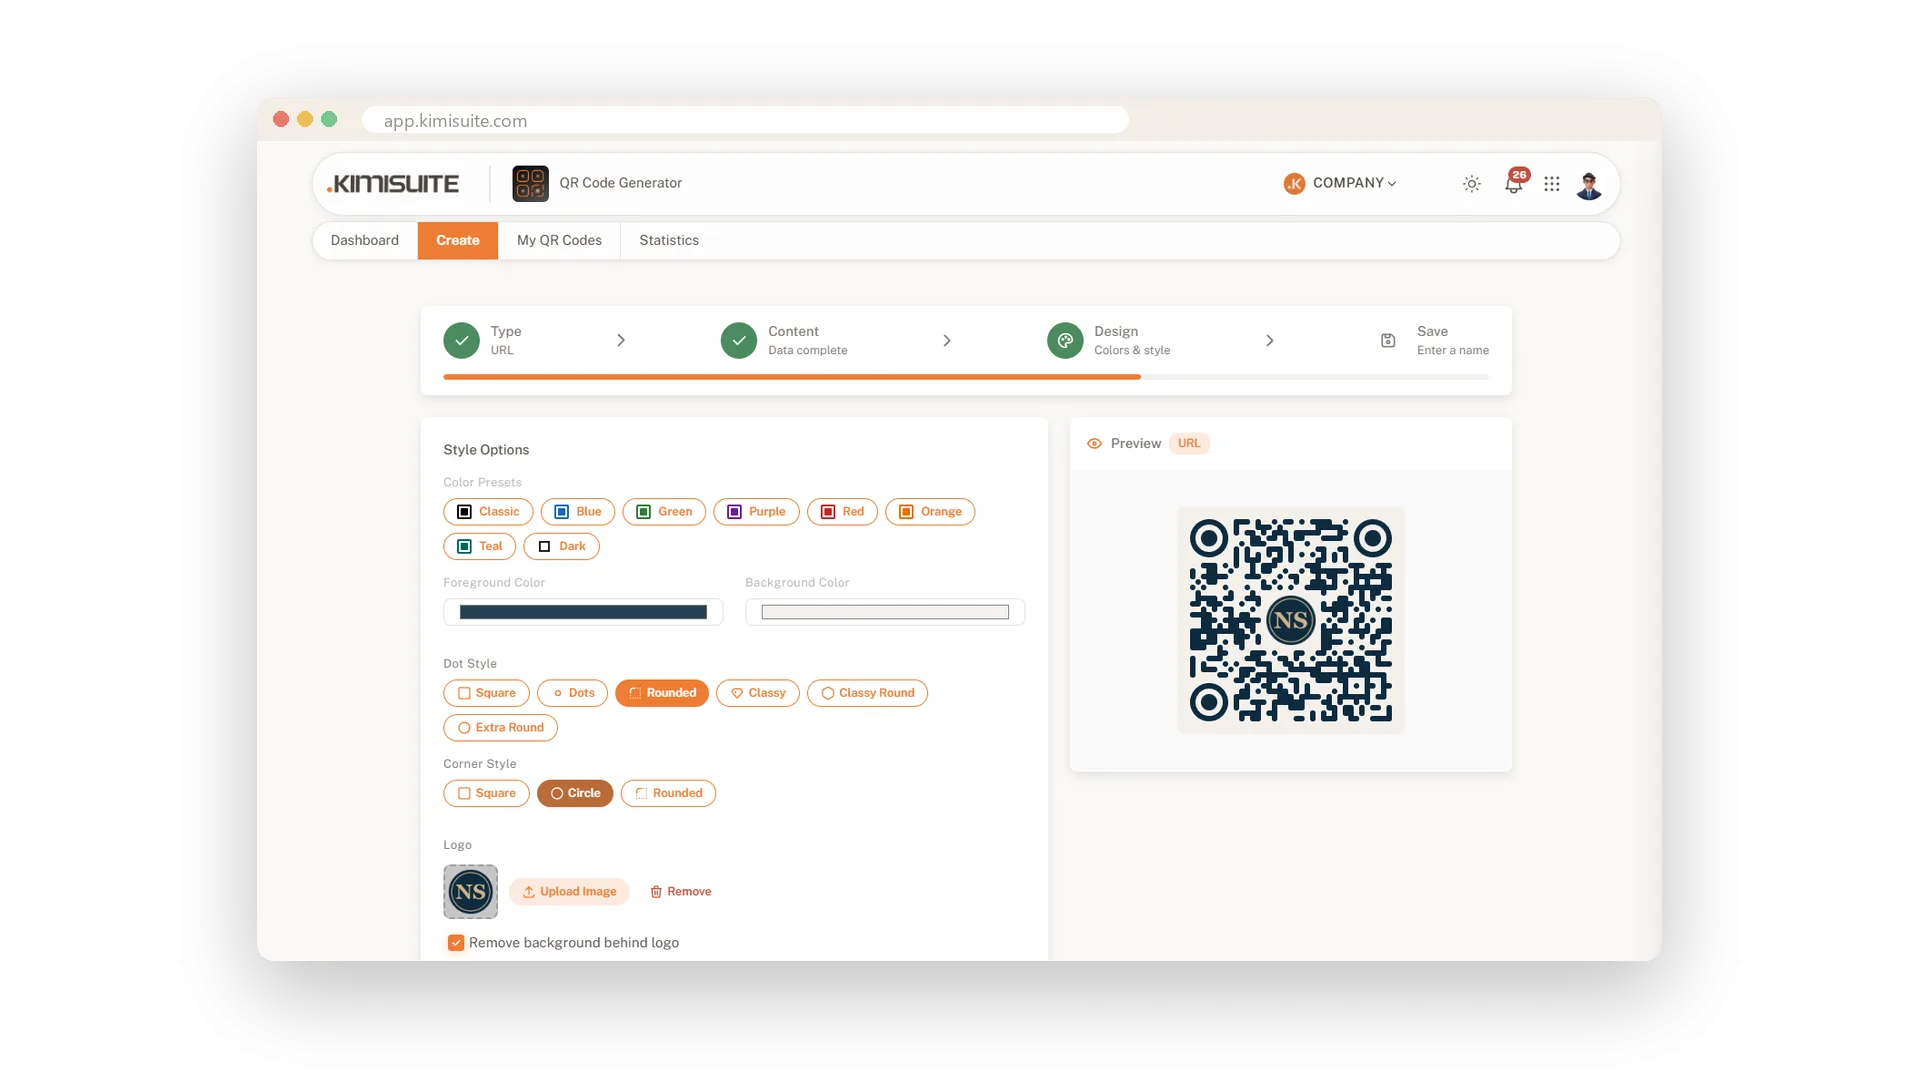
Task: Click the upload arrow icon
Action: [528, 892]
